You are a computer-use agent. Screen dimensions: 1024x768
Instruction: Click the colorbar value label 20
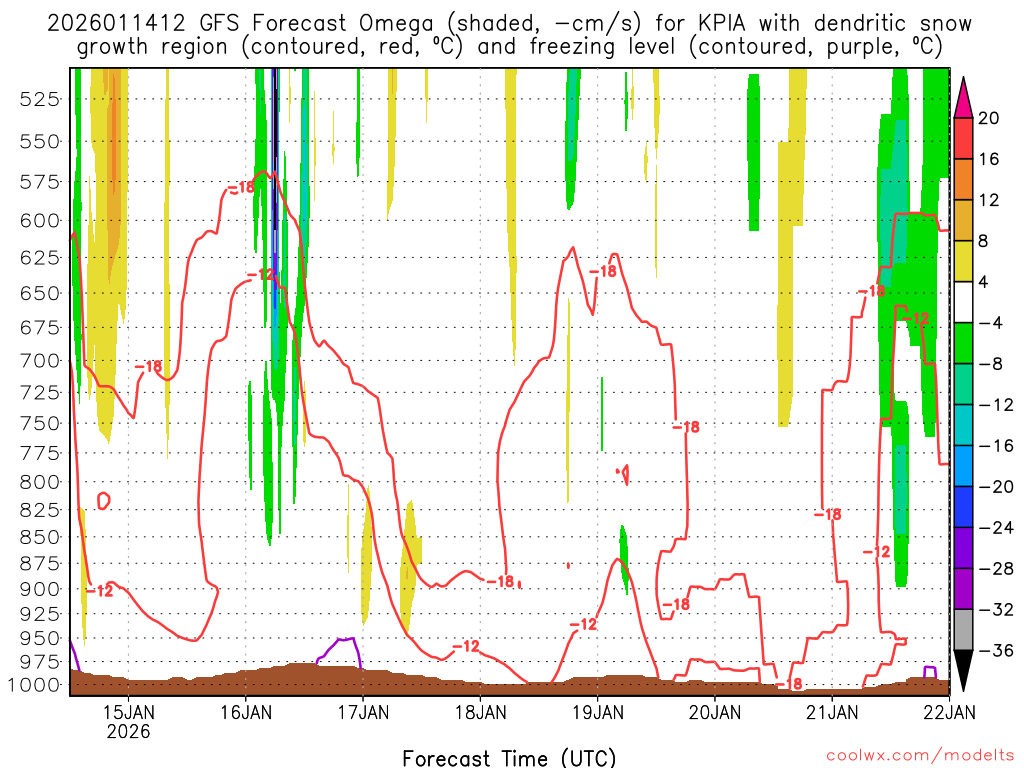tap(988, 118)
